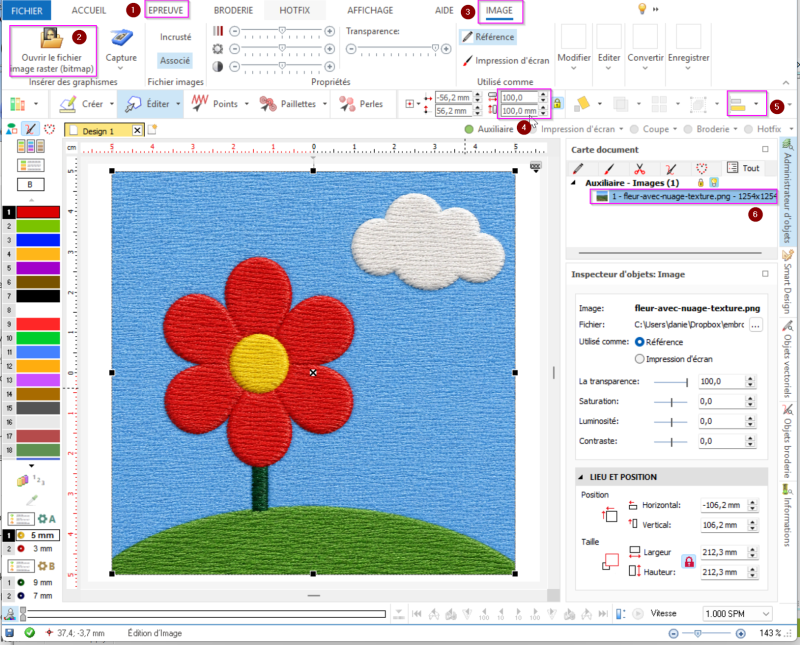Viewport: 800px width, 645px height.
Task: Click Impression d'écran in Utilisé comme group
Action: pos(506,61)
